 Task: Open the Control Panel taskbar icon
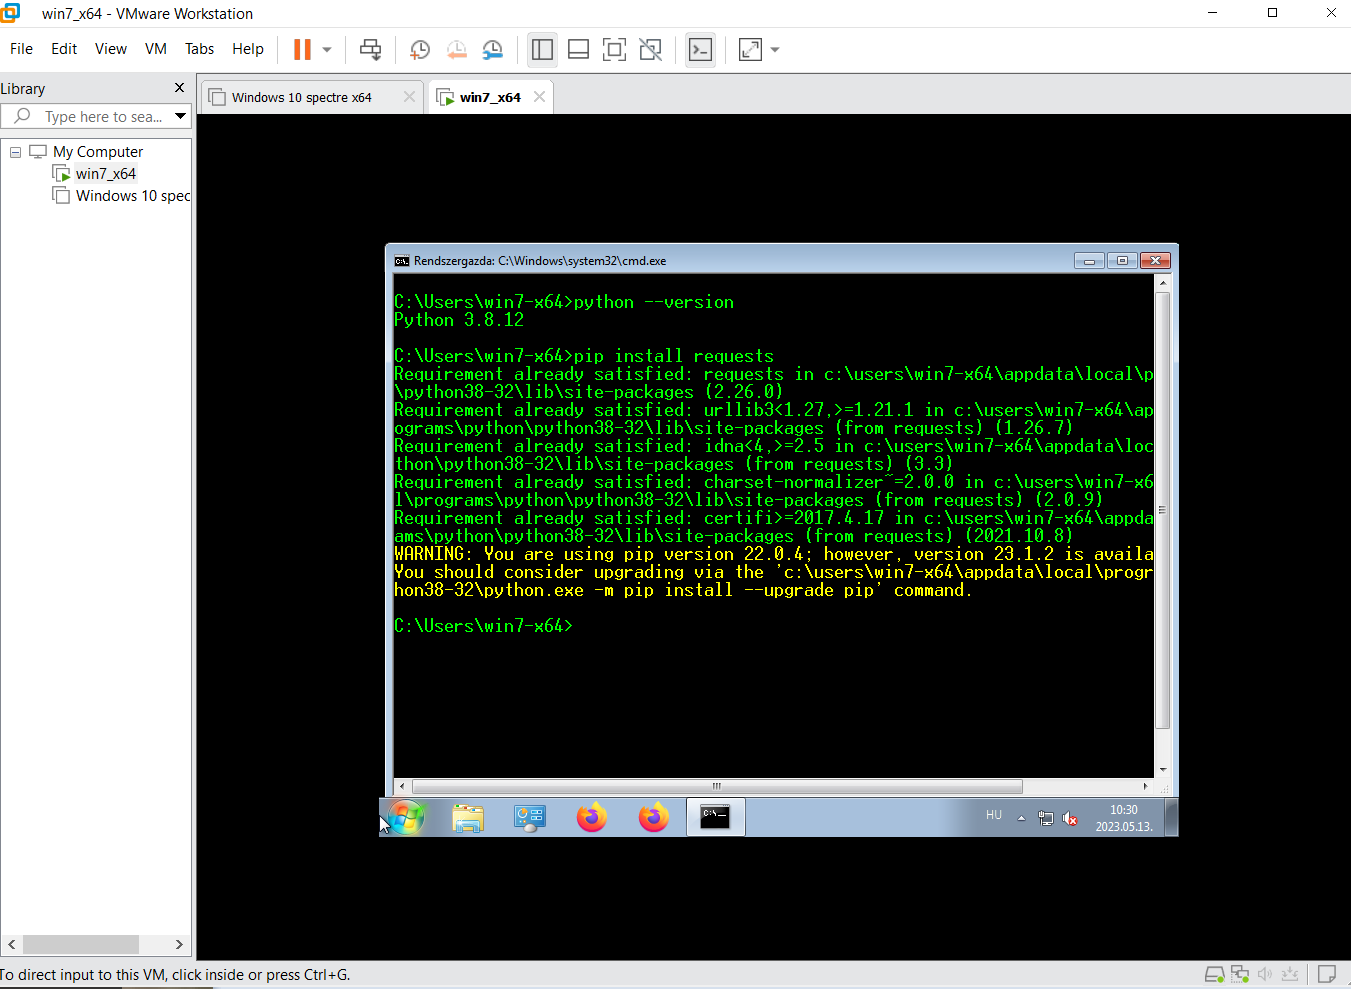[530, 818]
